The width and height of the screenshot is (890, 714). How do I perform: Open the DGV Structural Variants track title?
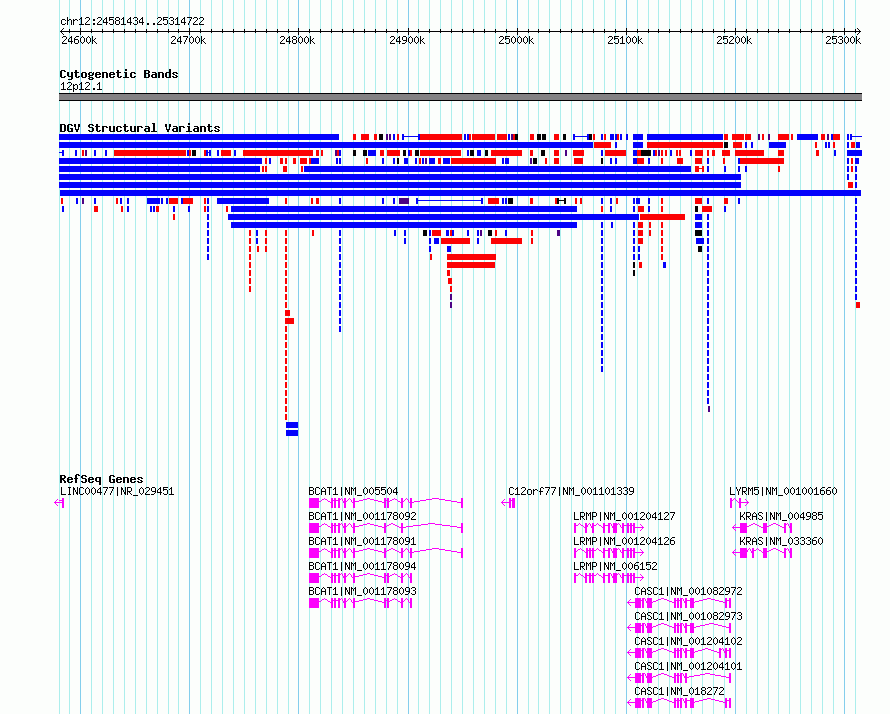click(140, 128)
